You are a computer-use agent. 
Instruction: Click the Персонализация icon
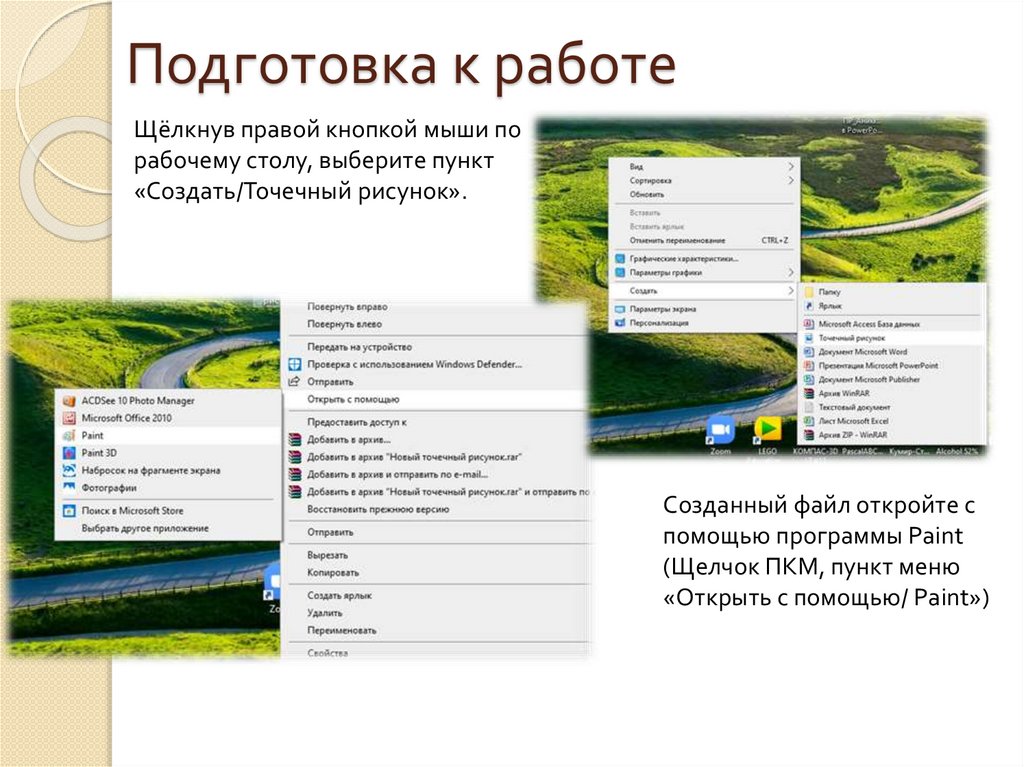pyautogui.click(x=620, y=323)
